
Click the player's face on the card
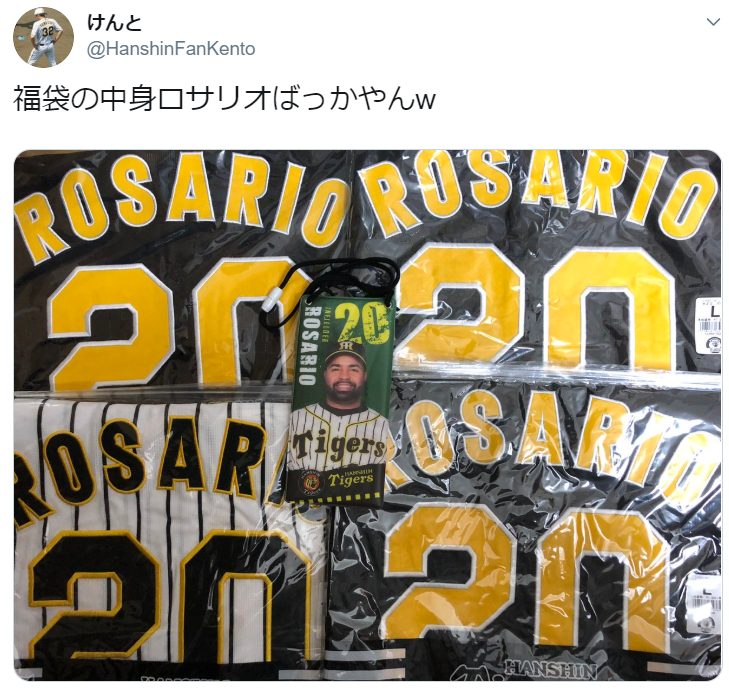345,382
